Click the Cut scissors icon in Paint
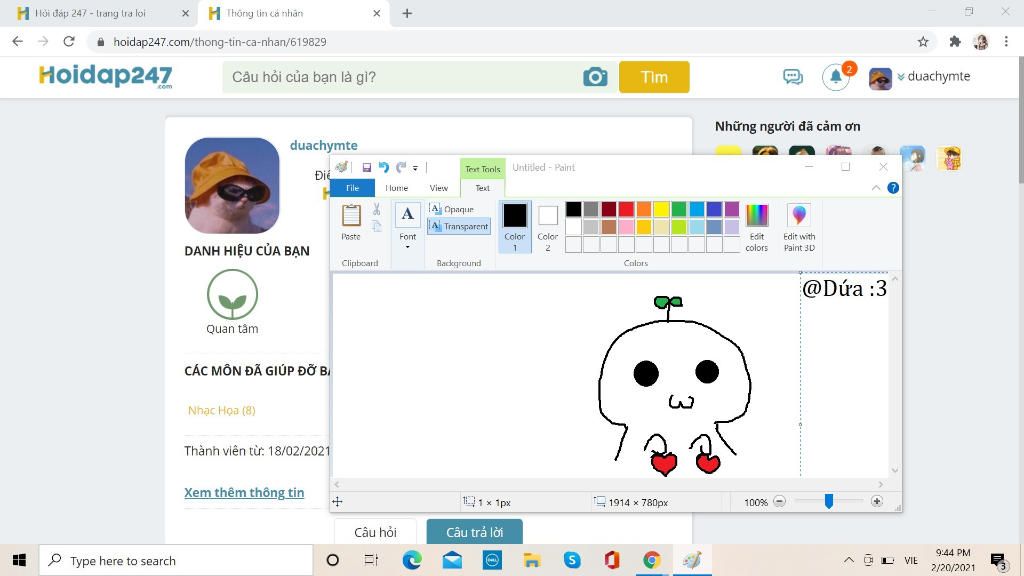Viewport: 1024px width, 576px height. point(376,209)
